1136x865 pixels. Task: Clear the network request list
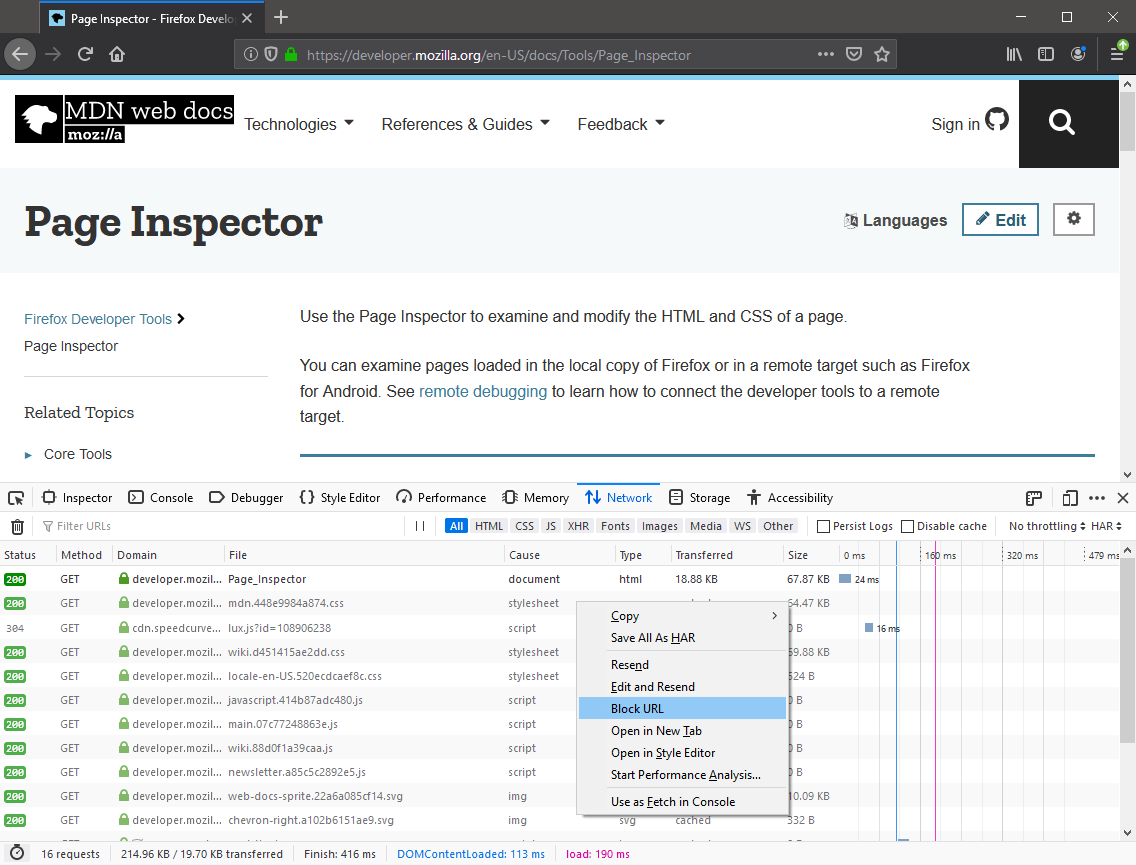pos(17,527)
